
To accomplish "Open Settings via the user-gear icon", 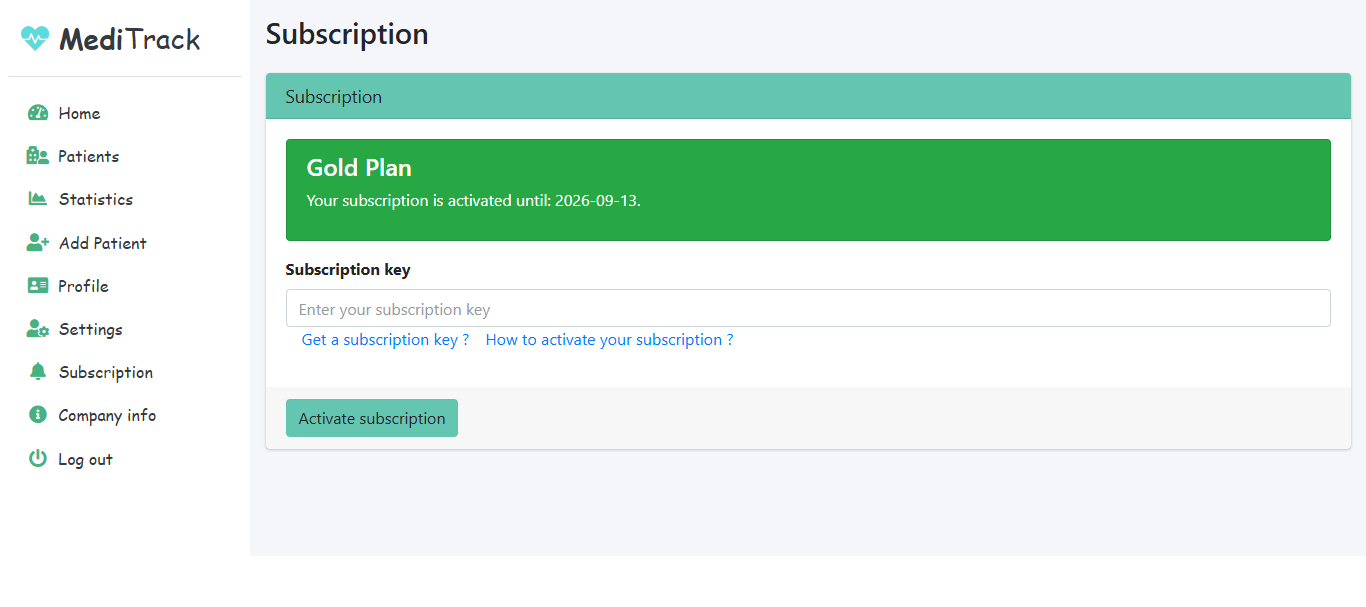I will [38, 329].
